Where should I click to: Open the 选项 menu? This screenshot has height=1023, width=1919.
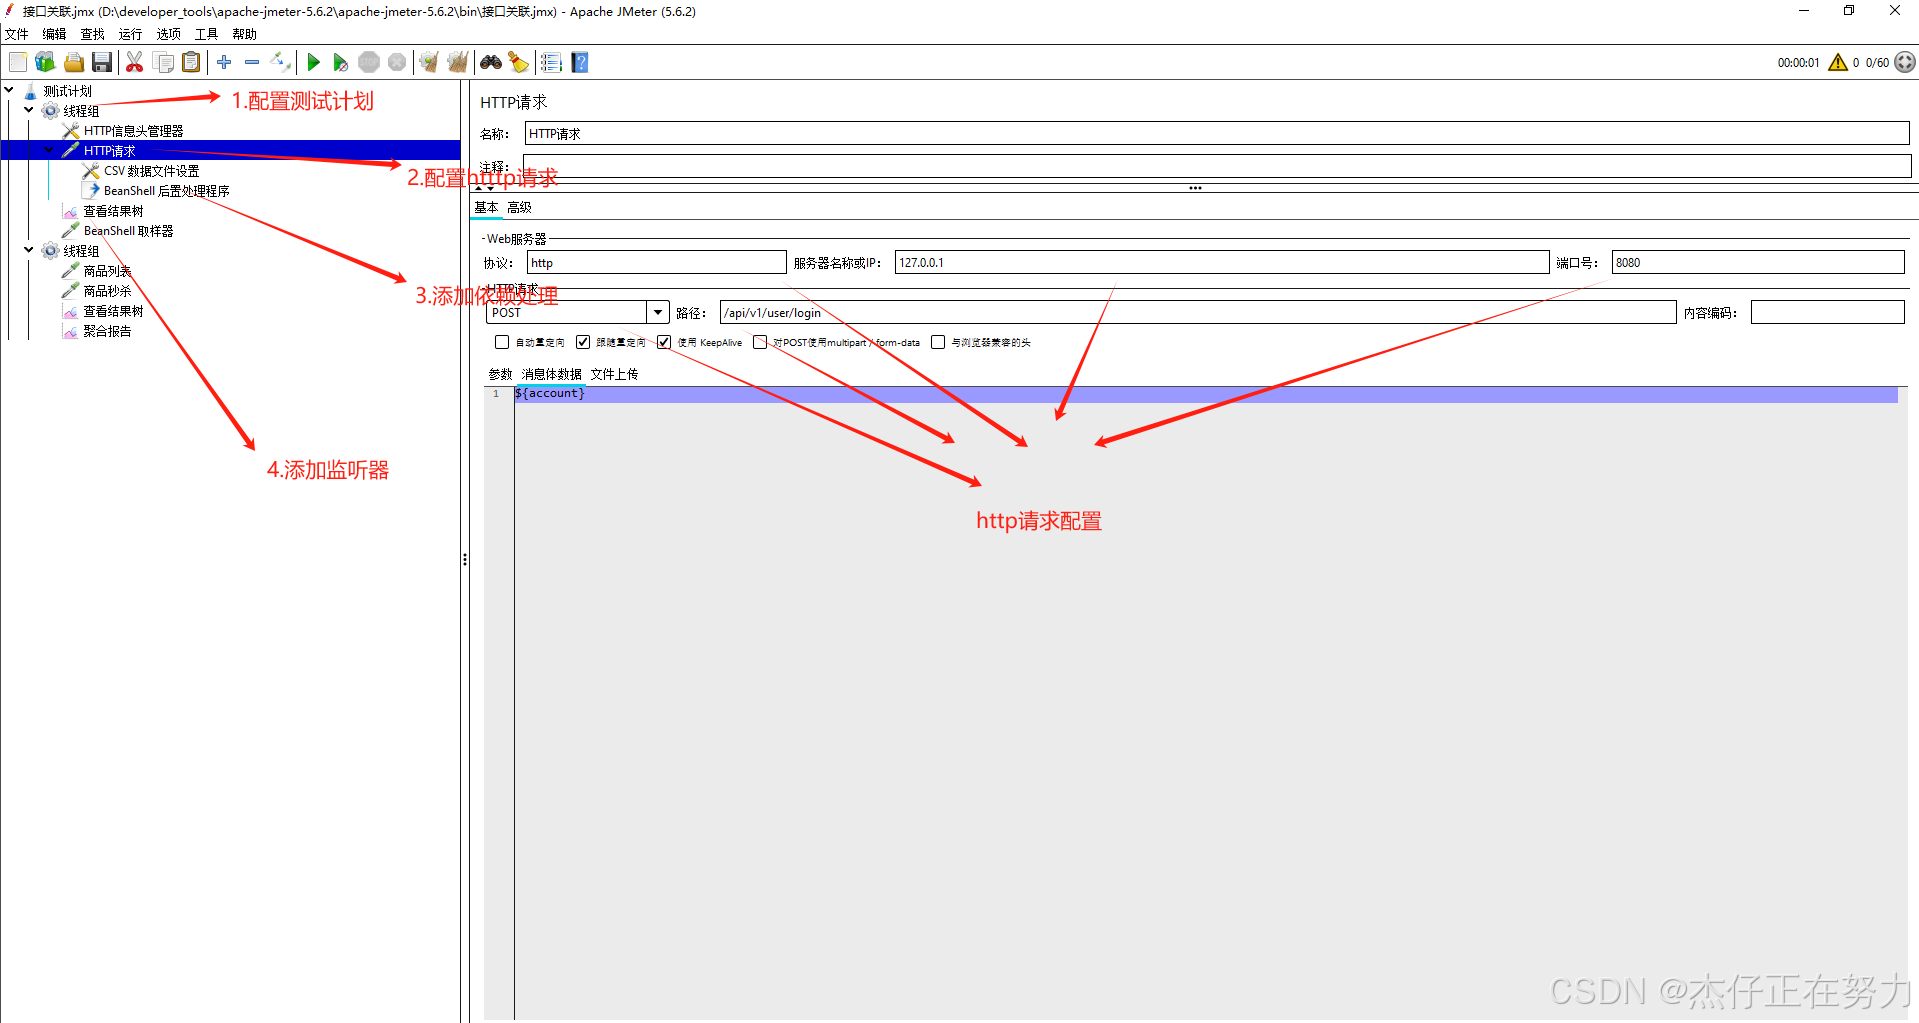[168, 34]
